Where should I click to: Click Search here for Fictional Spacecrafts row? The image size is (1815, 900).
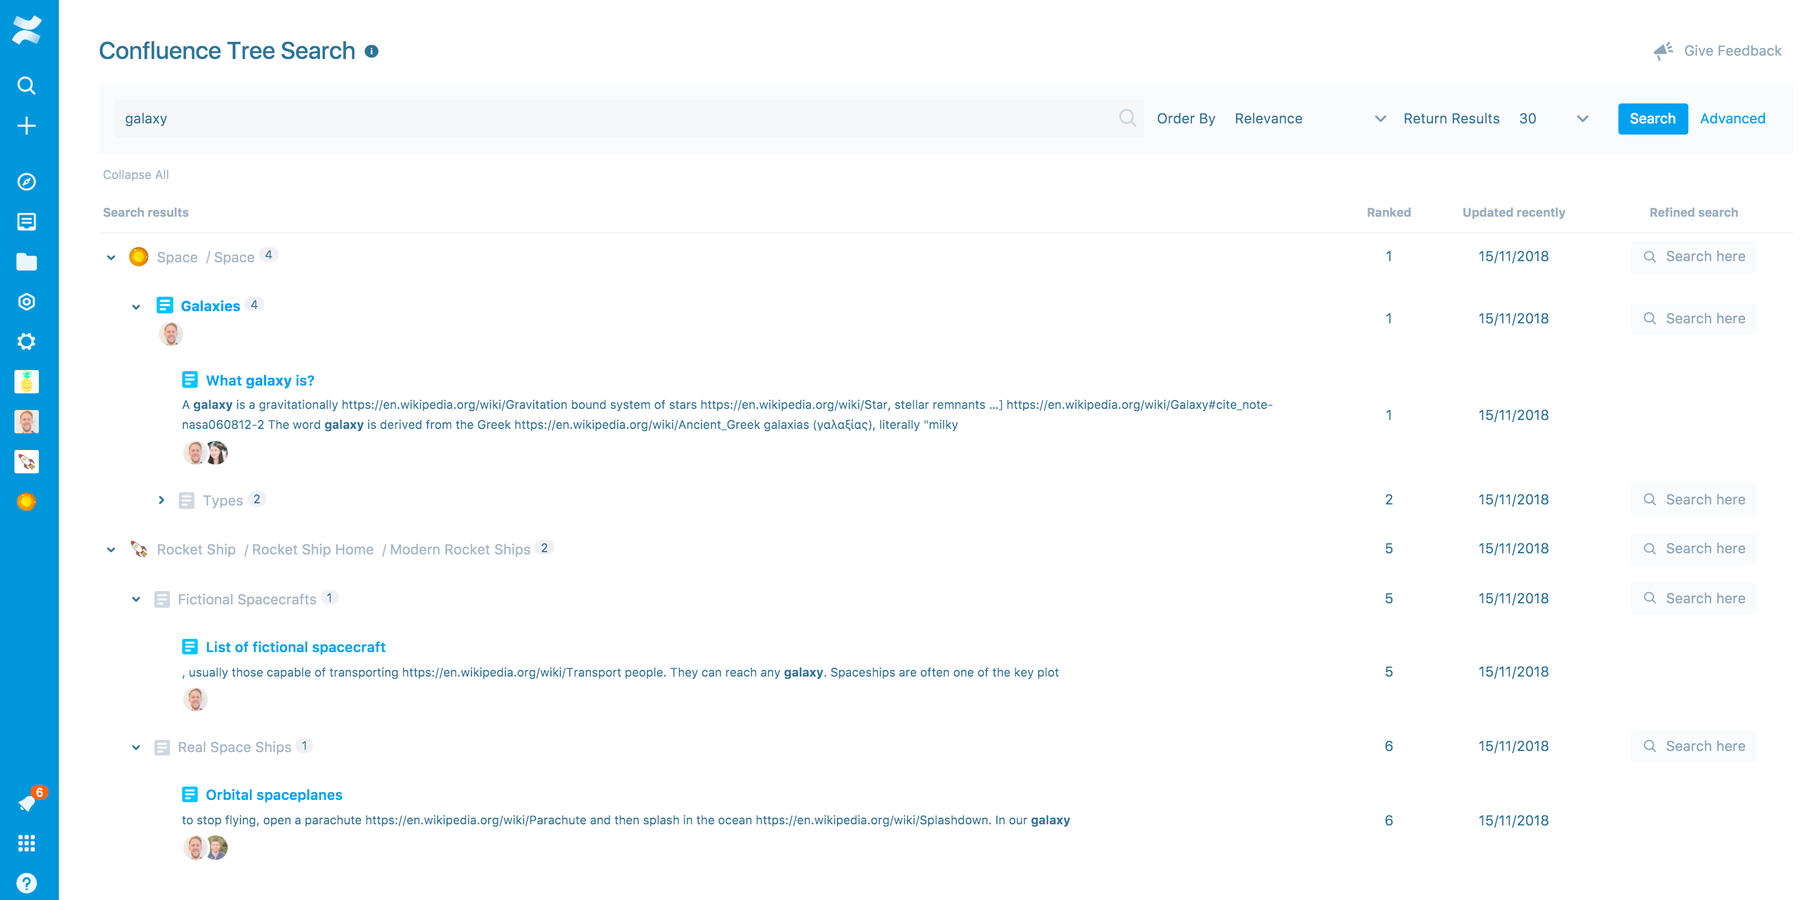[x=1693, y=599]
